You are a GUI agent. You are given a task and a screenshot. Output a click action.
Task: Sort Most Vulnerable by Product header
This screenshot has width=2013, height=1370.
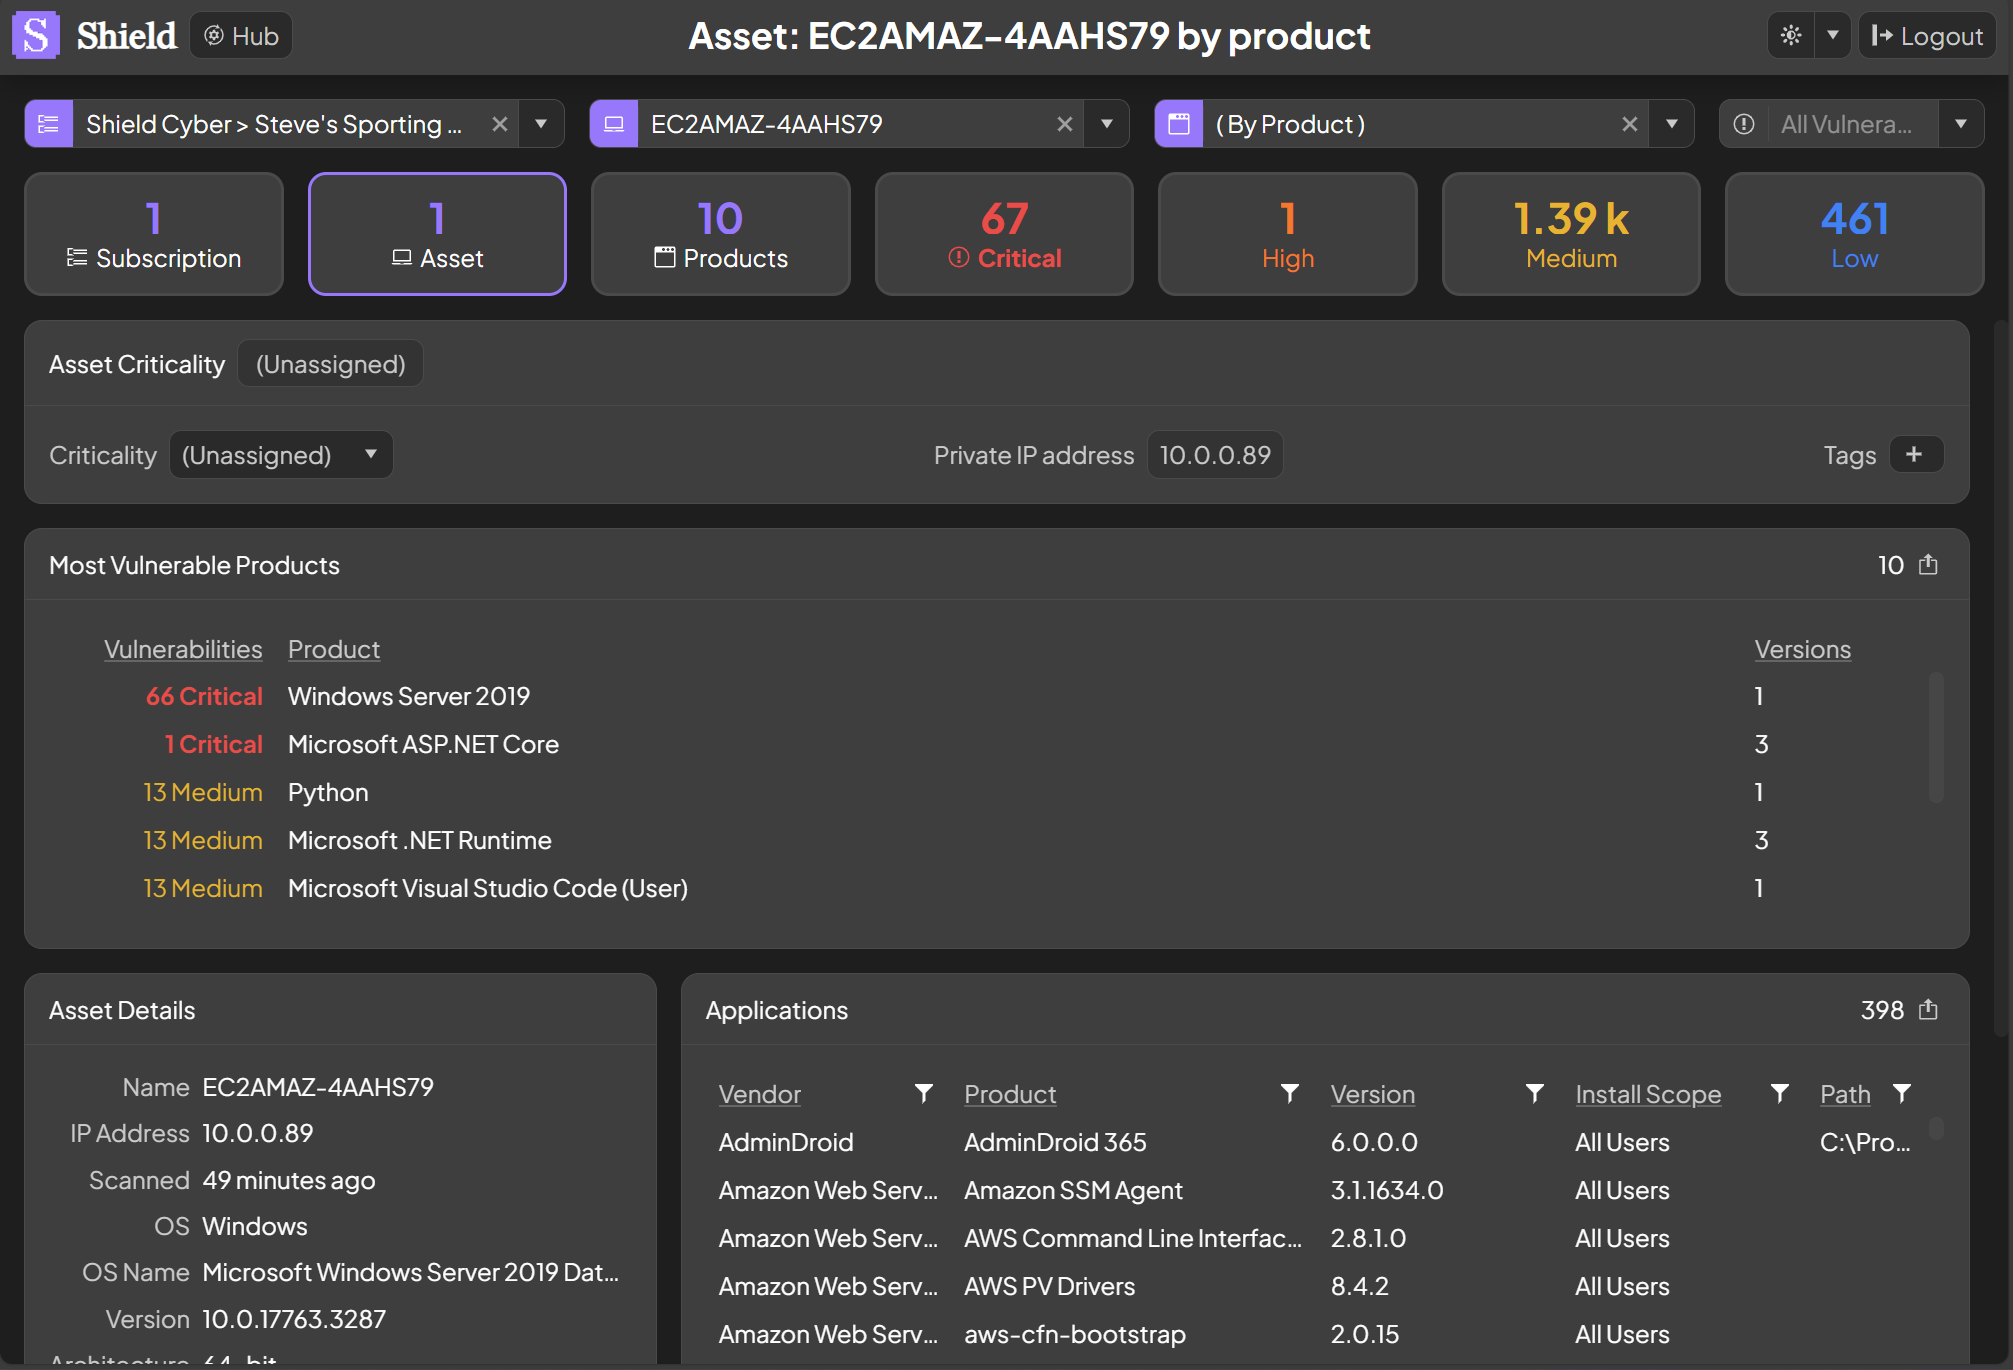(334, 649)
